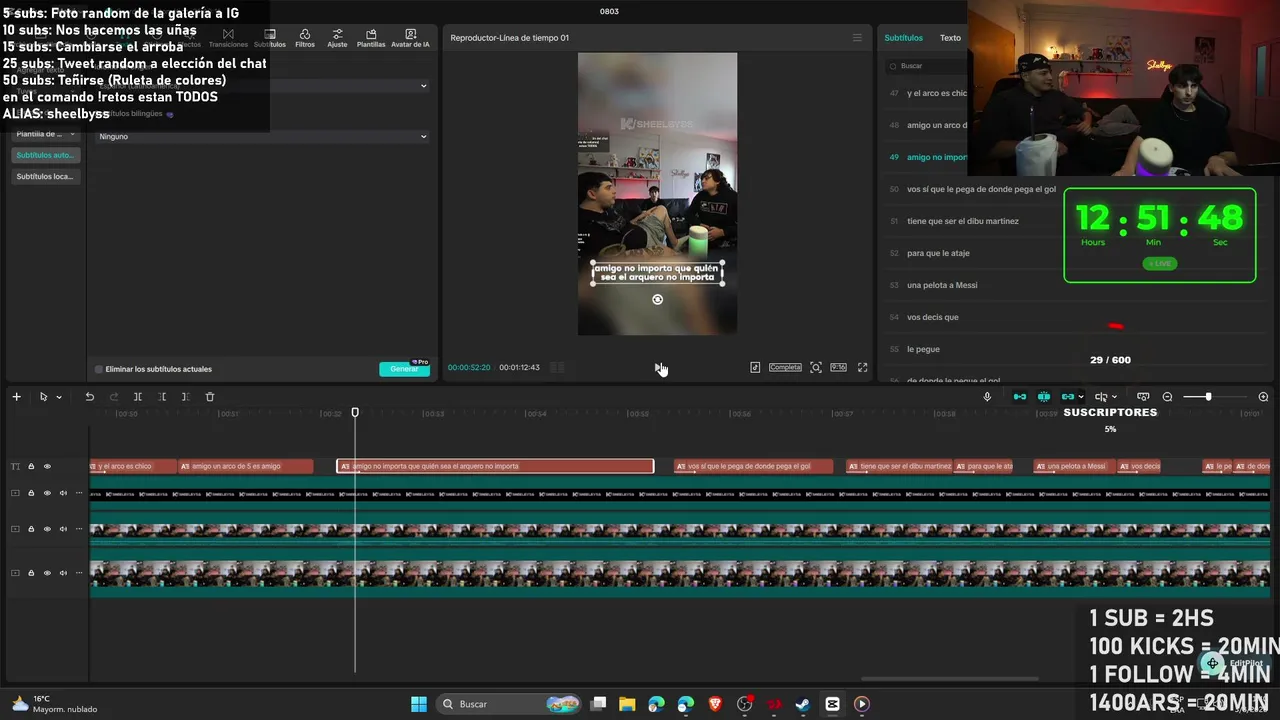Mute the watermark video track
This screenshot has width=1280, height=720.
coord(63,493)
